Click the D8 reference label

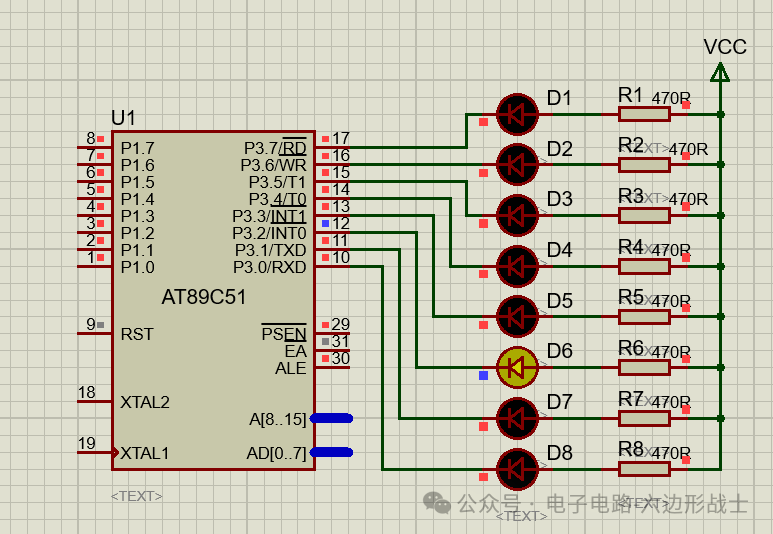tap(560, 452)
